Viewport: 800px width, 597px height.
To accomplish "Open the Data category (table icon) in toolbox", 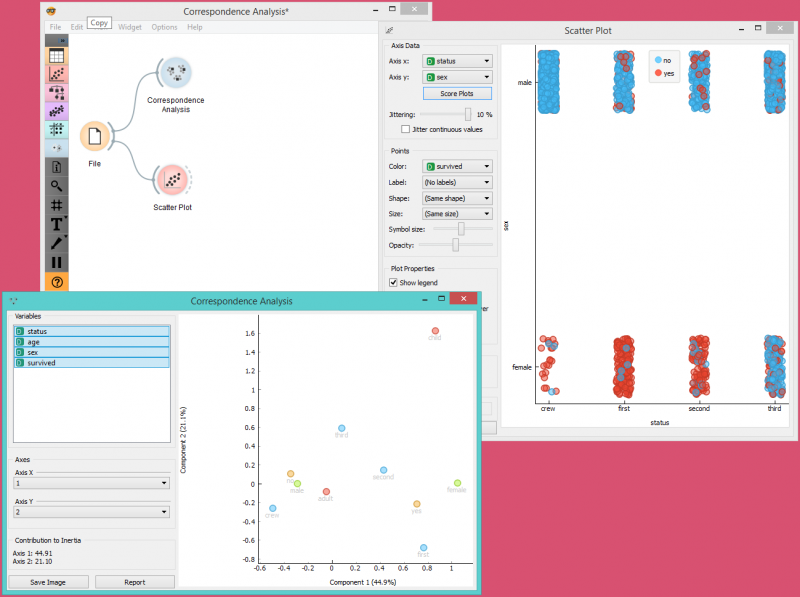I will pos(56,56).
